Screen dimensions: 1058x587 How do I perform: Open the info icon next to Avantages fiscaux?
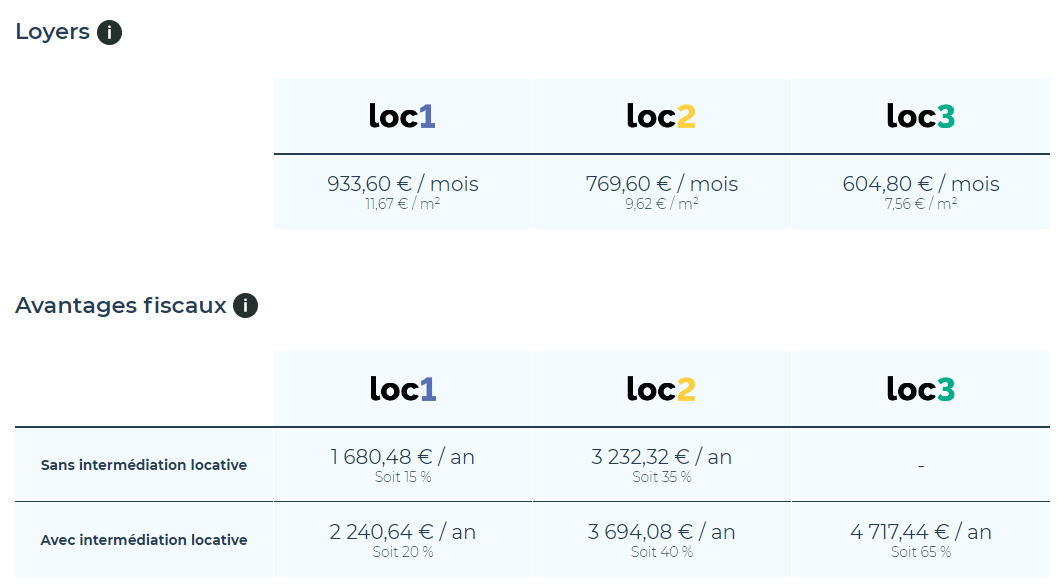pyautogui.click(x=246, y=306)
